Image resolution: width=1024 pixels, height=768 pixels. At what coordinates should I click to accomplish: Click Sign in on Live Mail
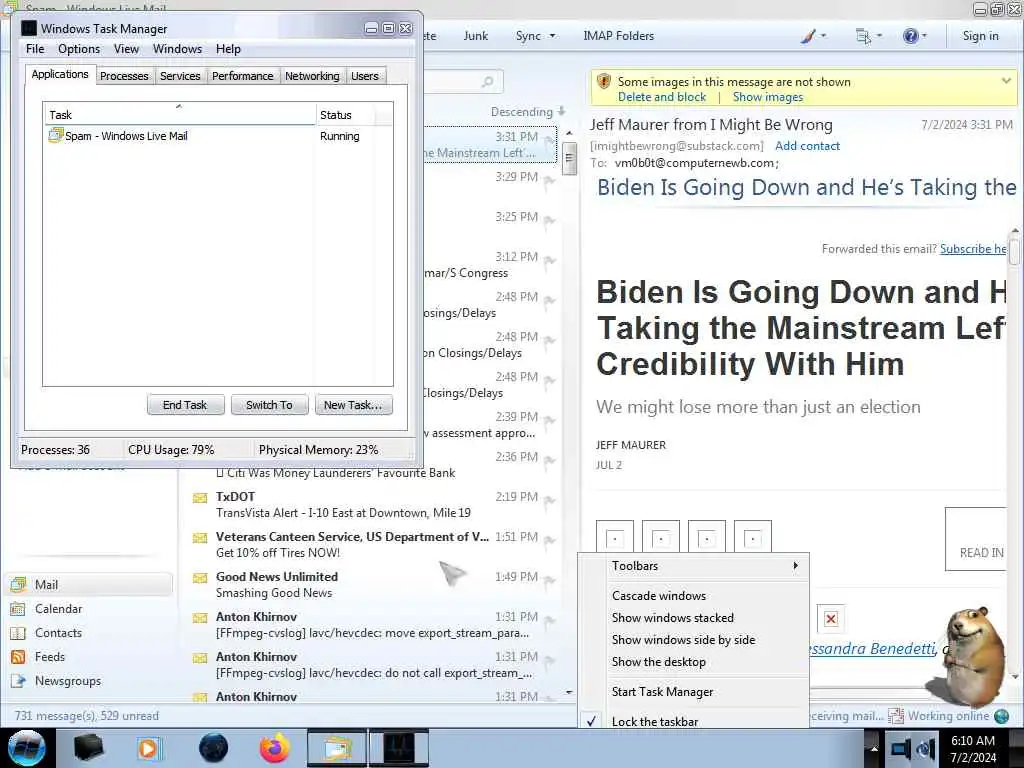click(x=980, y=36)
